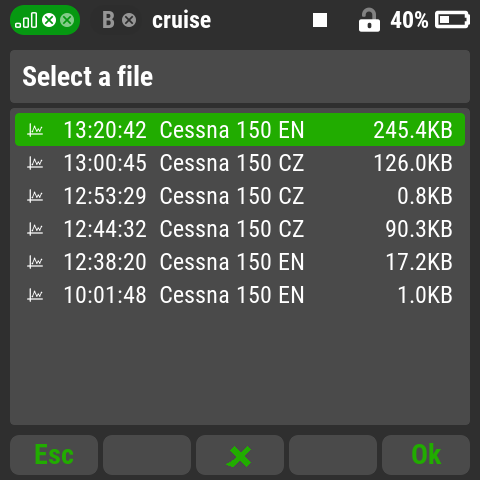This screenshot has width=480, height=480.
Task: Click the battery level icon
Action: click(452, 20)
